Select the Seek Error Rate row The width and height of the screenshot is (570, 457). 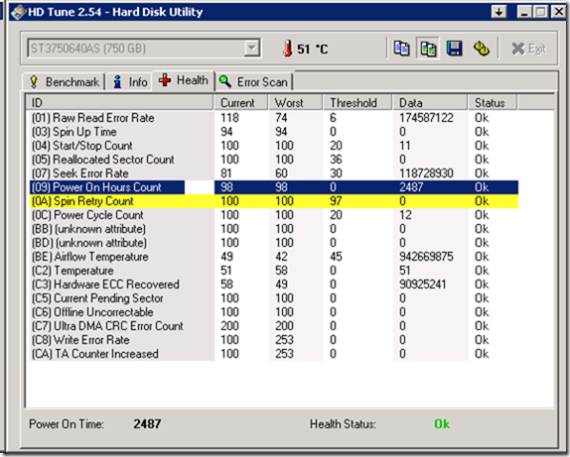click(274, 173)
